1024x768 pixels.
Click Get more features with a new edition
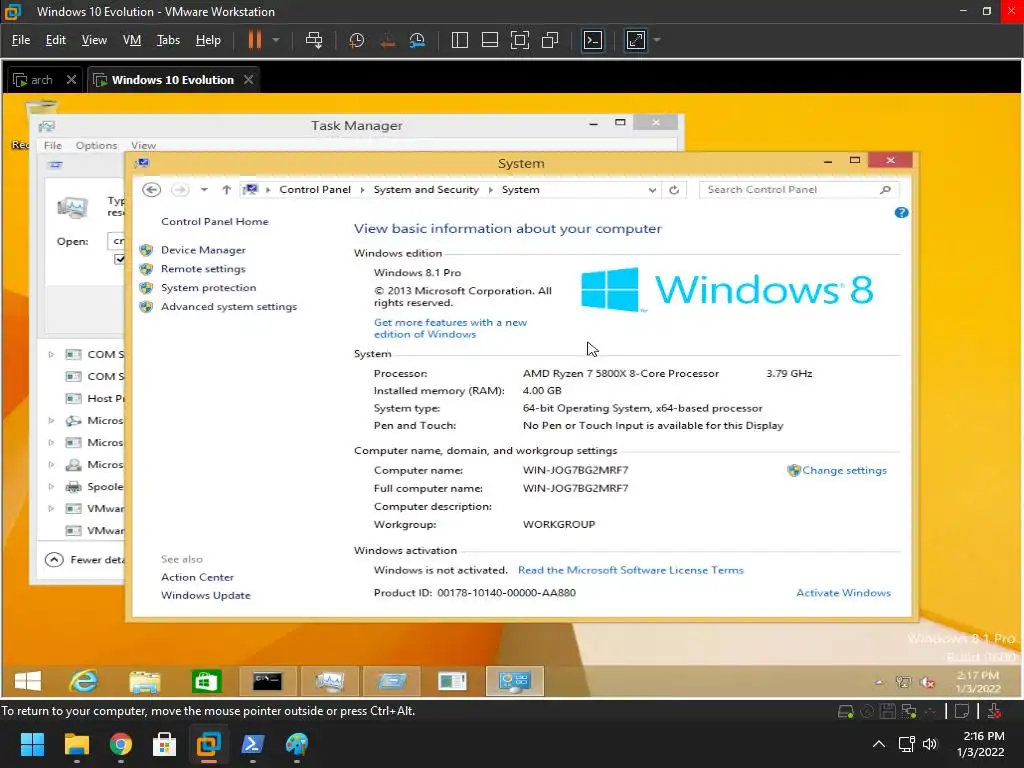[450, 328]
